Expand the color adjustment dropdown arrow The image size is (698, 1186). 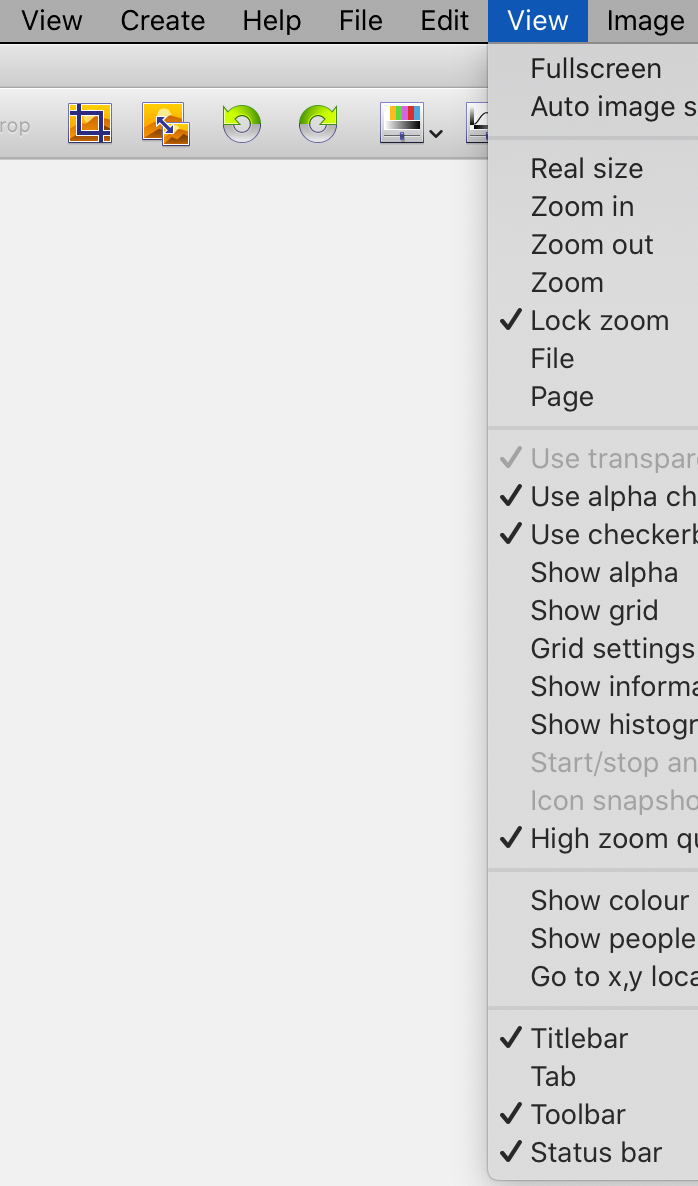[x=436, y=132]
